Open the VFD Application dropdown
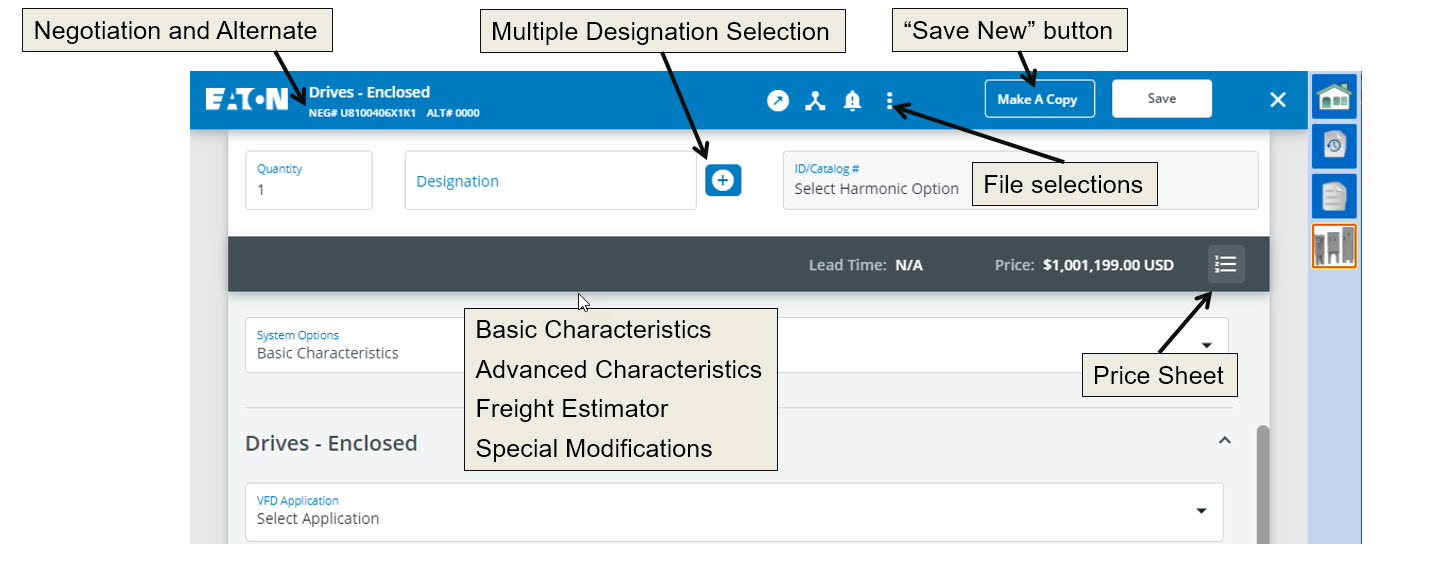This screenshot has height=573, width=1452. 734,511
